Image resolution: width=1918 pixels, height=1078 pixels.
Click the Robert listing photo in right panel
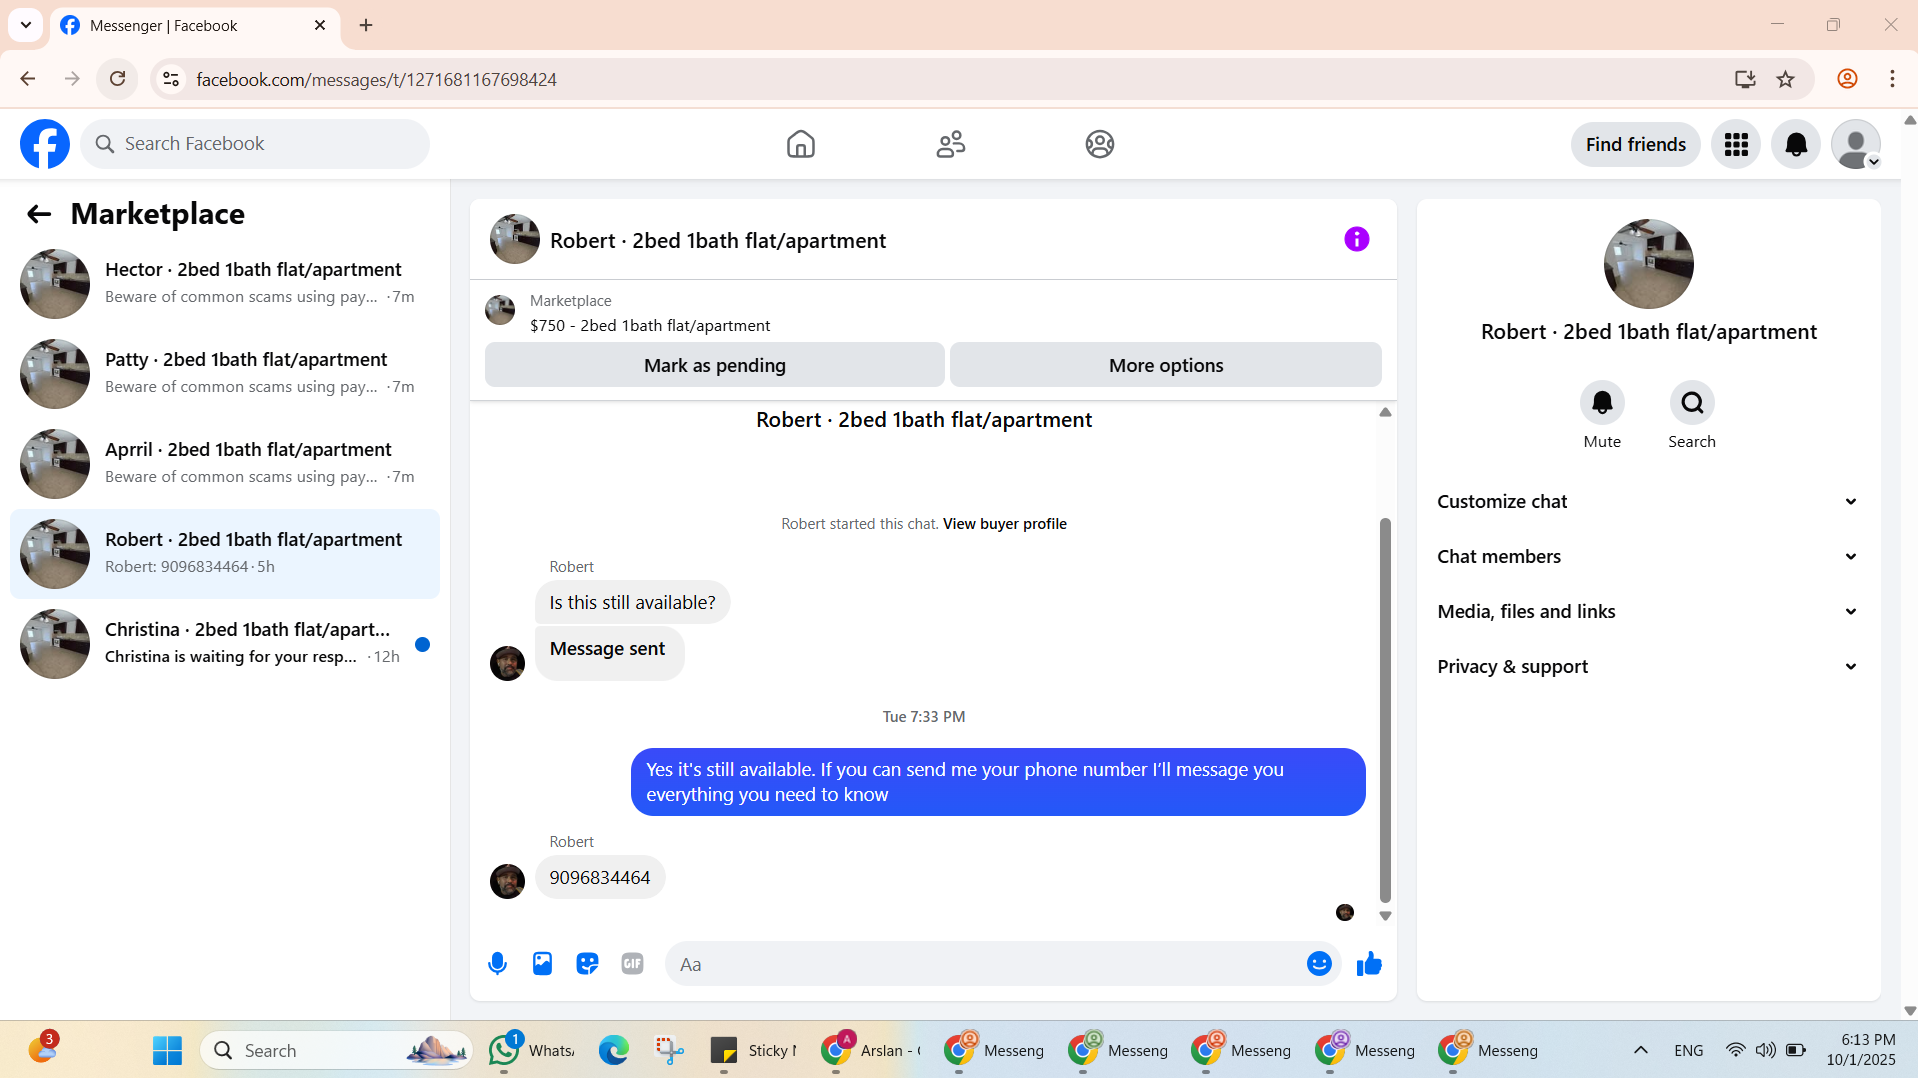tap(1648, 264)
